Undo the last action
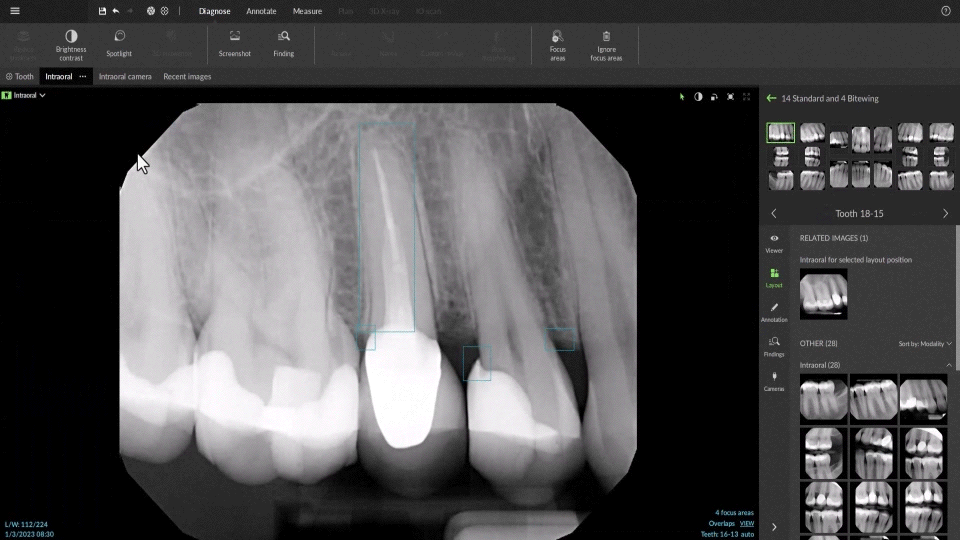This screenshot has height=540, width=960. (x=116, y=11)
